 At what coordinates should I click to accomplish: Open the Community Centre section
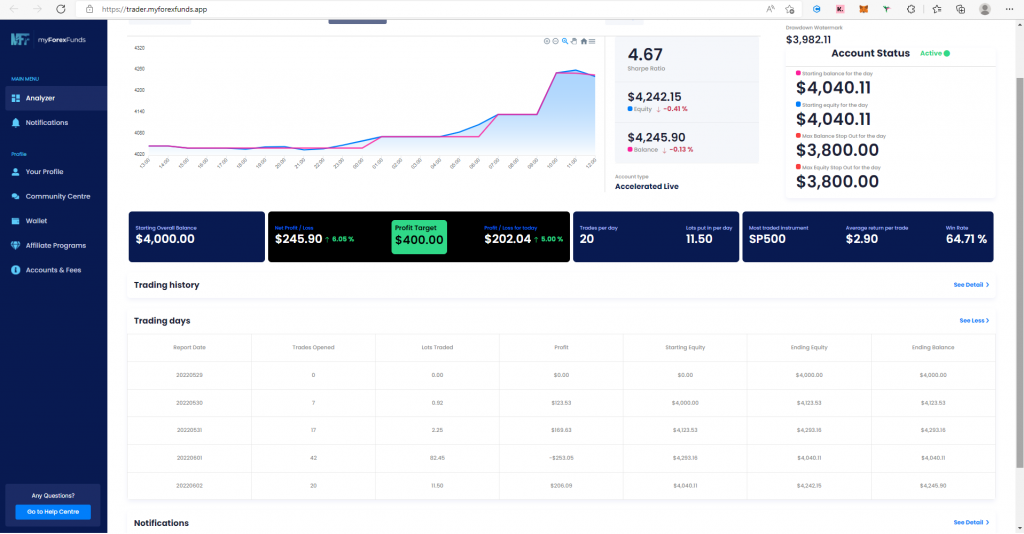tap(57, 196)
